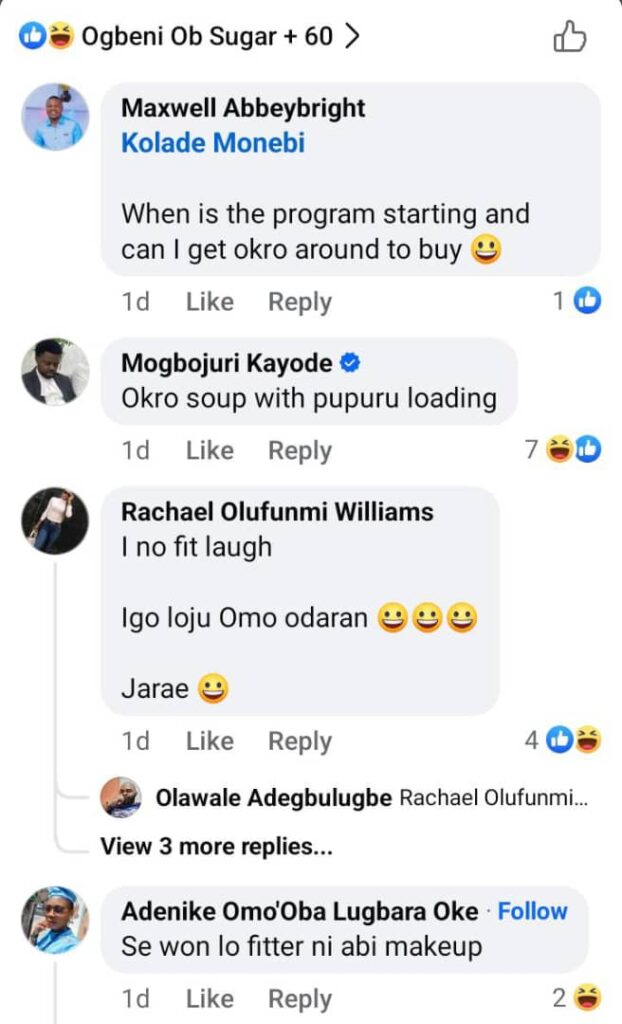This screenshot has width=622, height=1024.
Task: Tap the thumbs-up like icon at top
Action: [x=569, y=38]
